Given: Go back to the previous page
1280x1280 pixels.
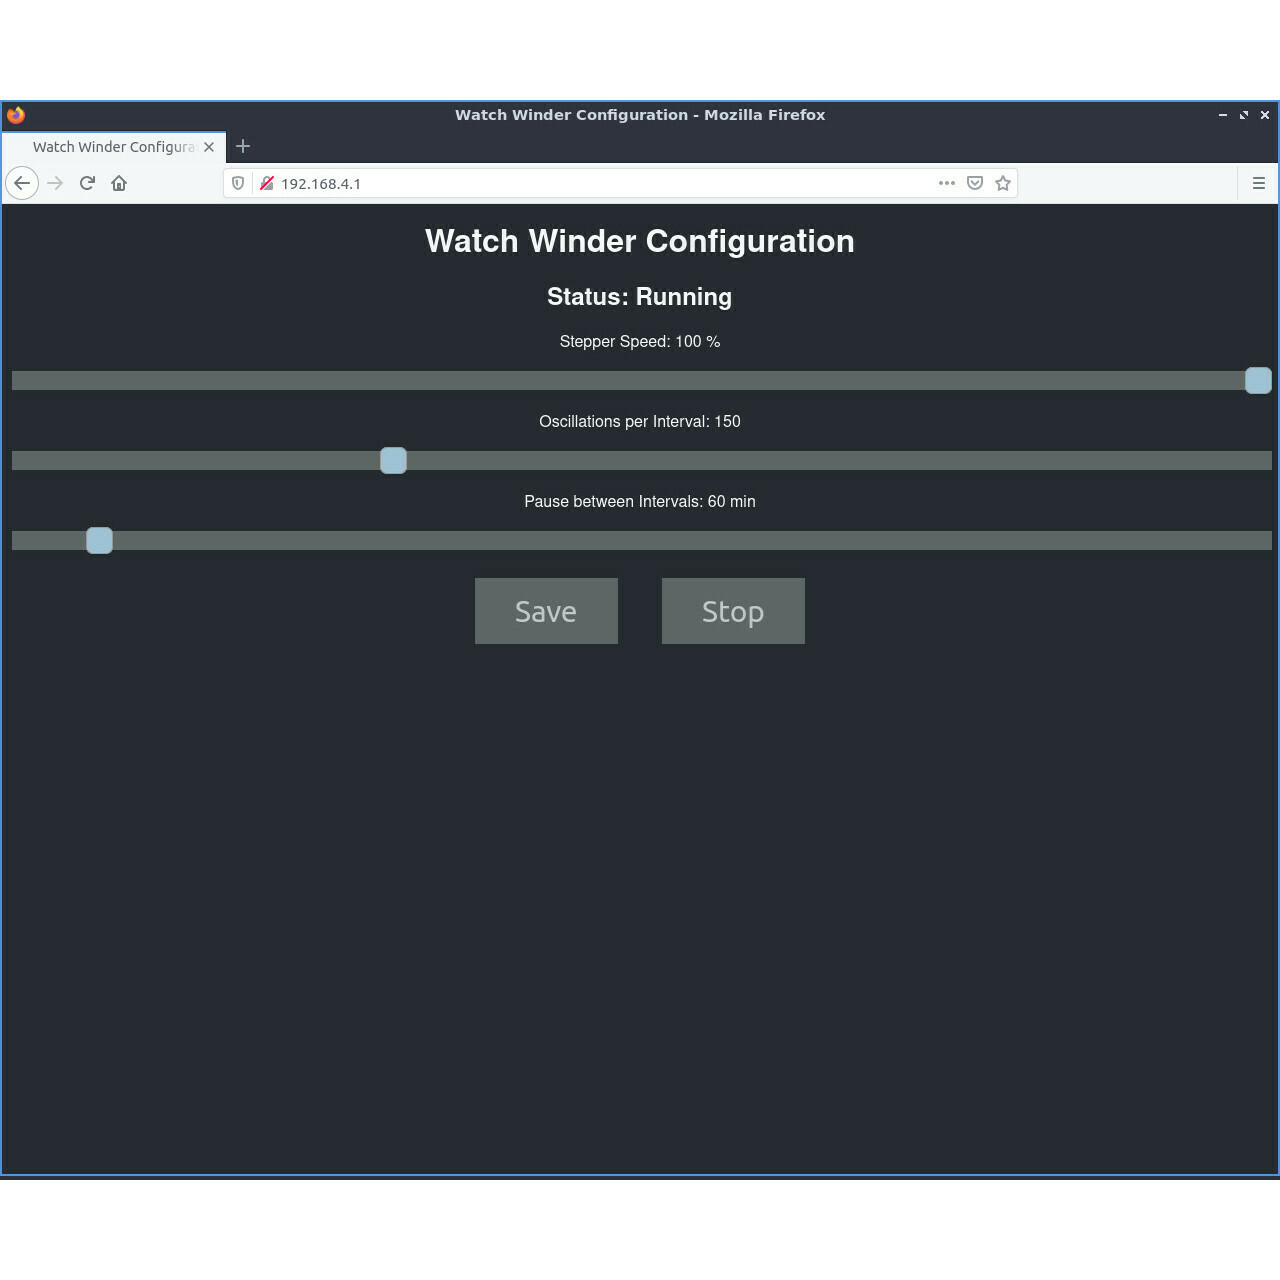Looking at the screenshot, I should [x=22, y=183].
